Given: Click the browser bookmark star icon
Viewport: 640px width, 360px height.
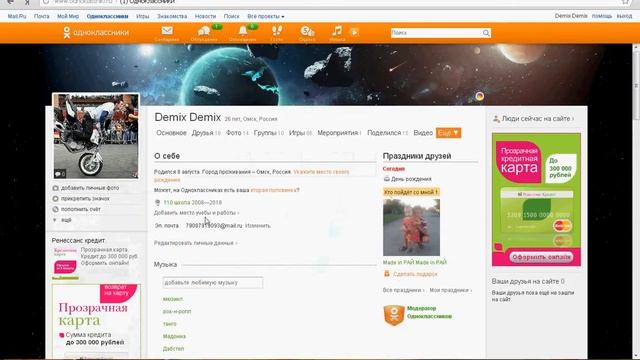Looking at the screenshot, I should pos(625,2).
